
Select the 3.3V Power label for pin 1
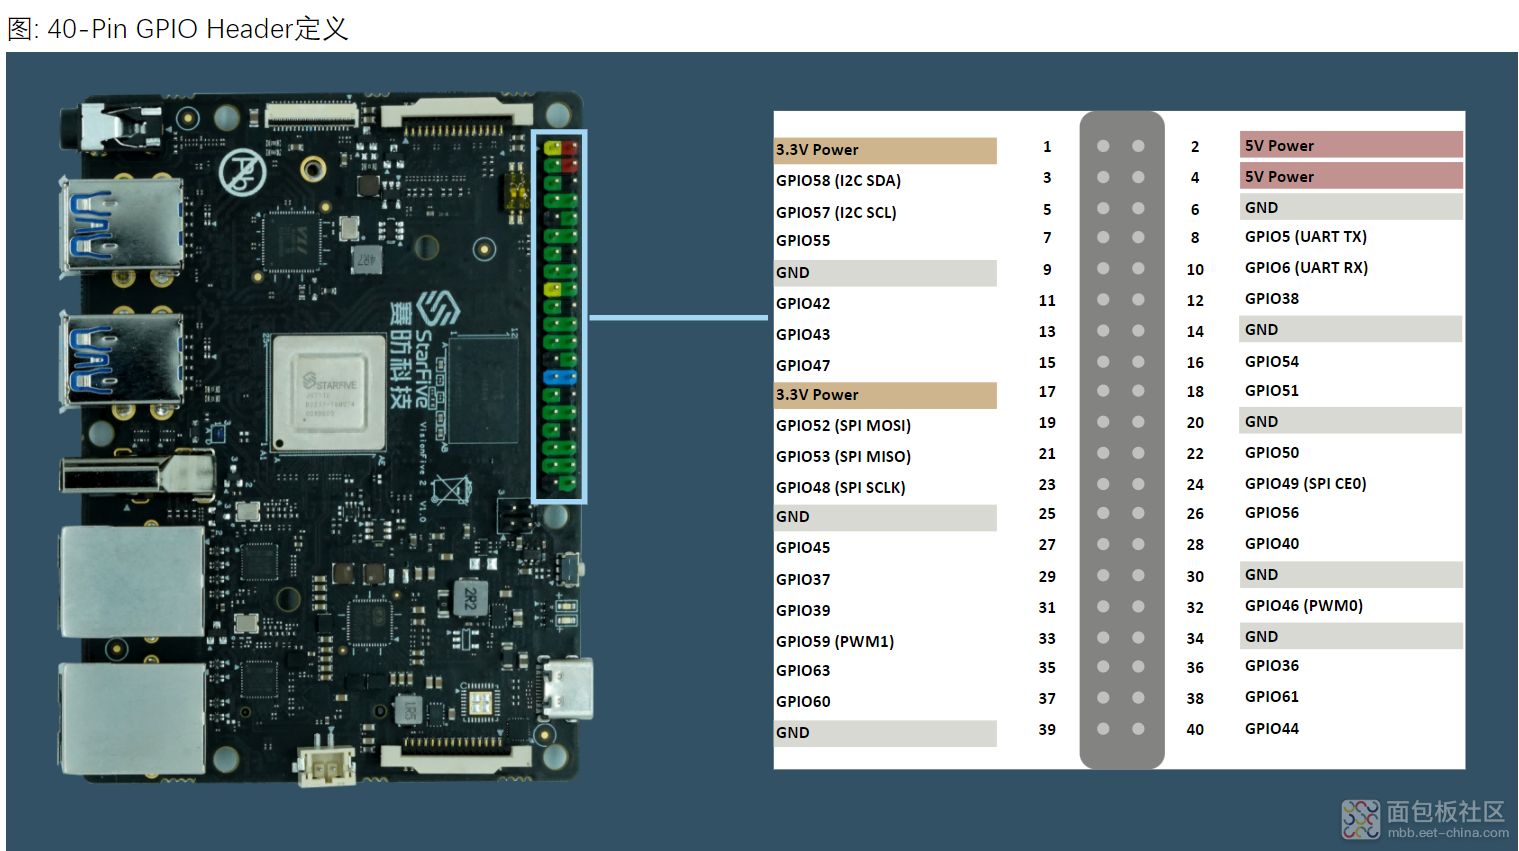pos(885,150)
